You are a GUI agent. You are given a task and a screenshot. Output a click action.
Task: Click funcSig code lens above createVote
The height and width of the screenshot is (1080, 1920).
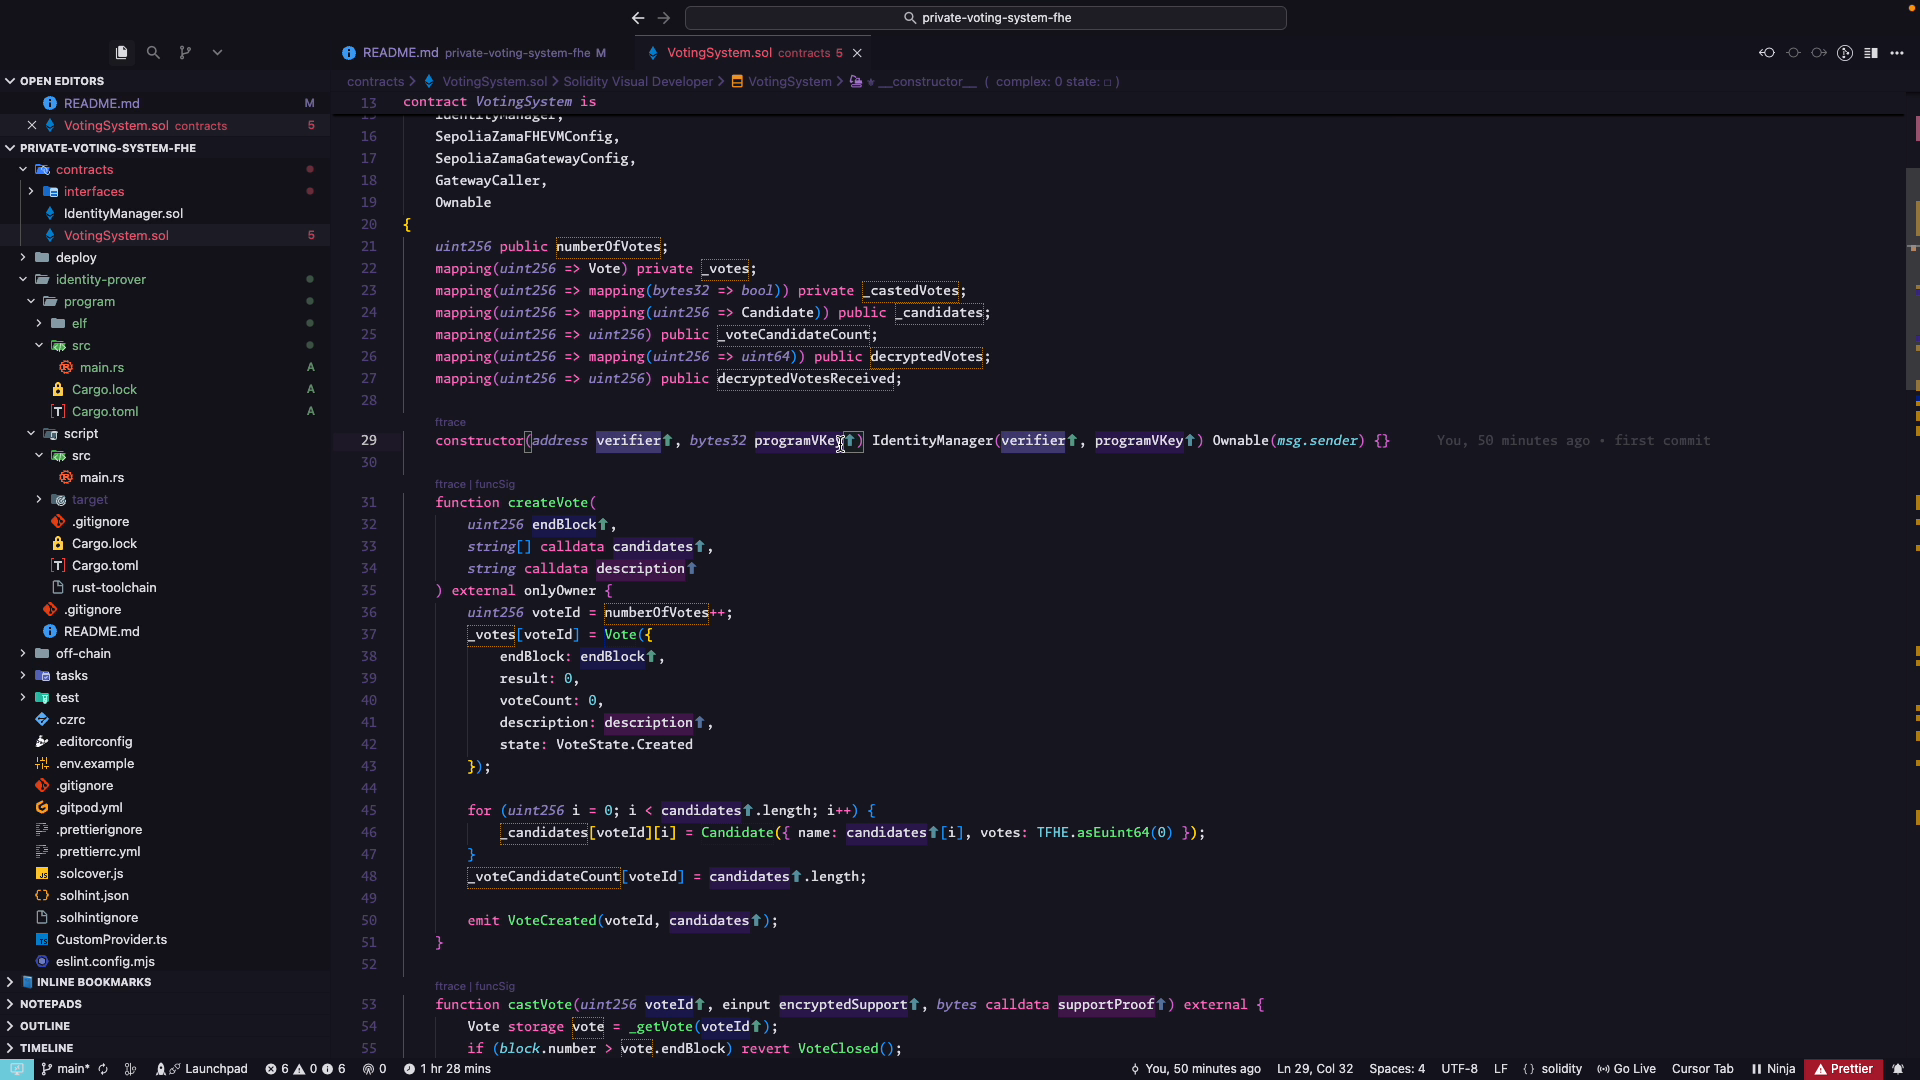[495, 484]
